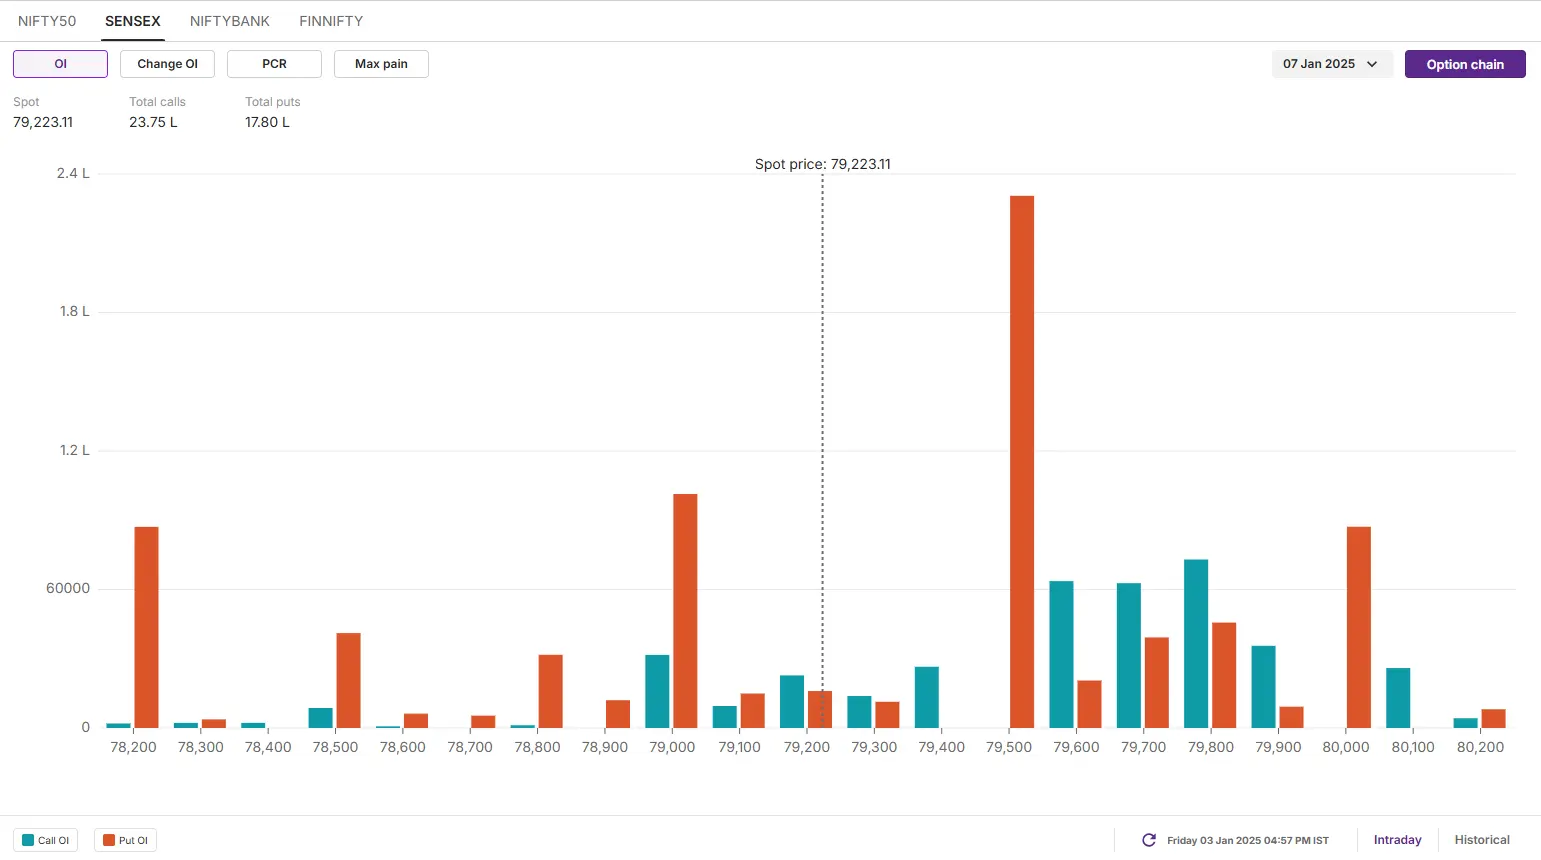Image resolution: width=1541 pixels, height=860 pixels.
Task: Switch to Historical mode
Action: point(1482,840)
